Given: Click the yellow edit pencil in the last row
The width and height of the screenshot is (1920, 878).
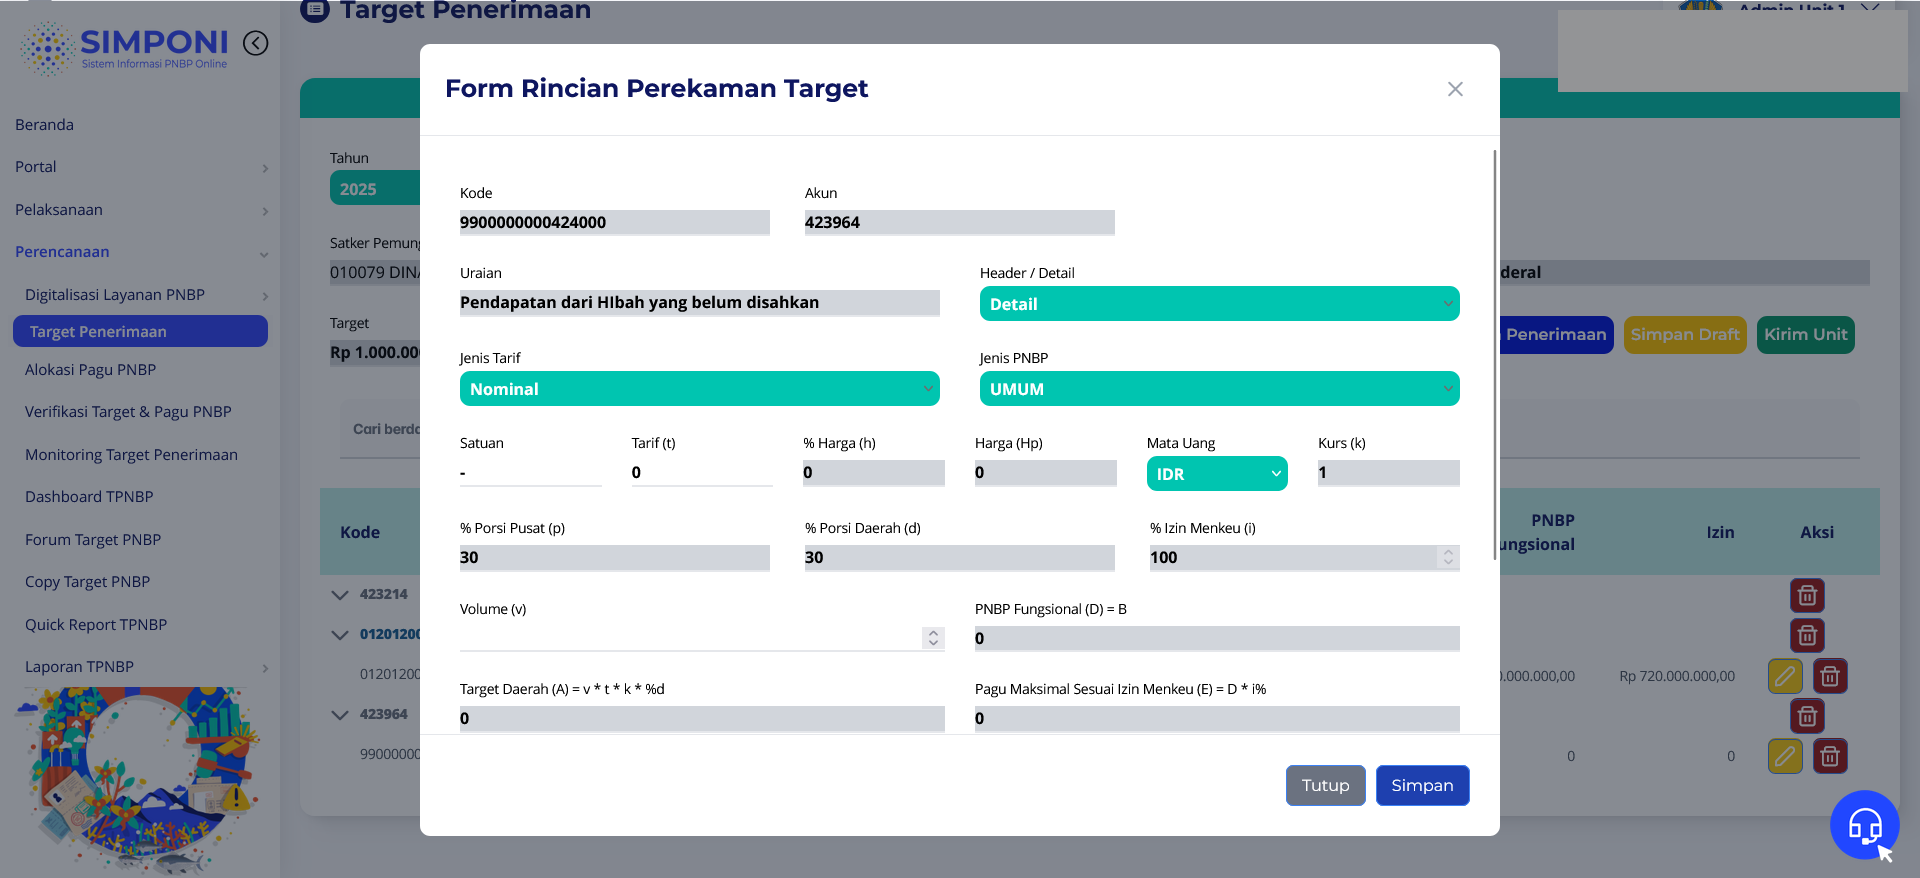Looking at the screenshot, I should pyautogui.click(x=1785, y=756).
